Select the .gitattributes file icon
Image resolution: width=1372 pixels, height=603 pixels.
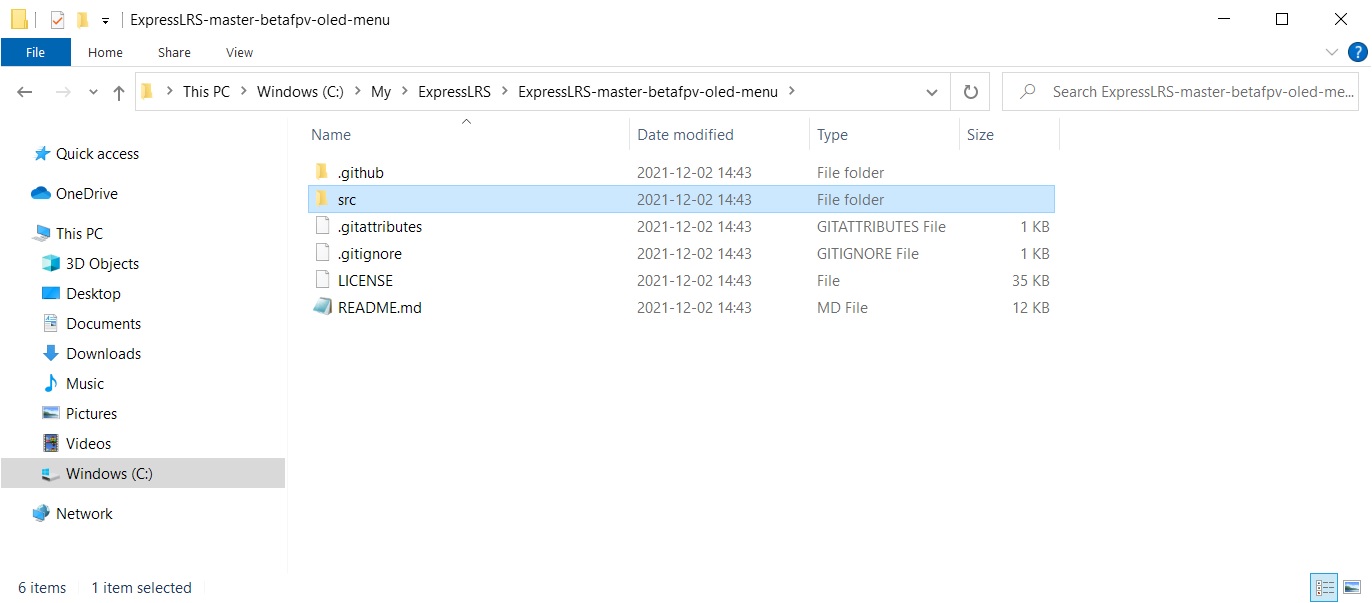tap(322, 226)
